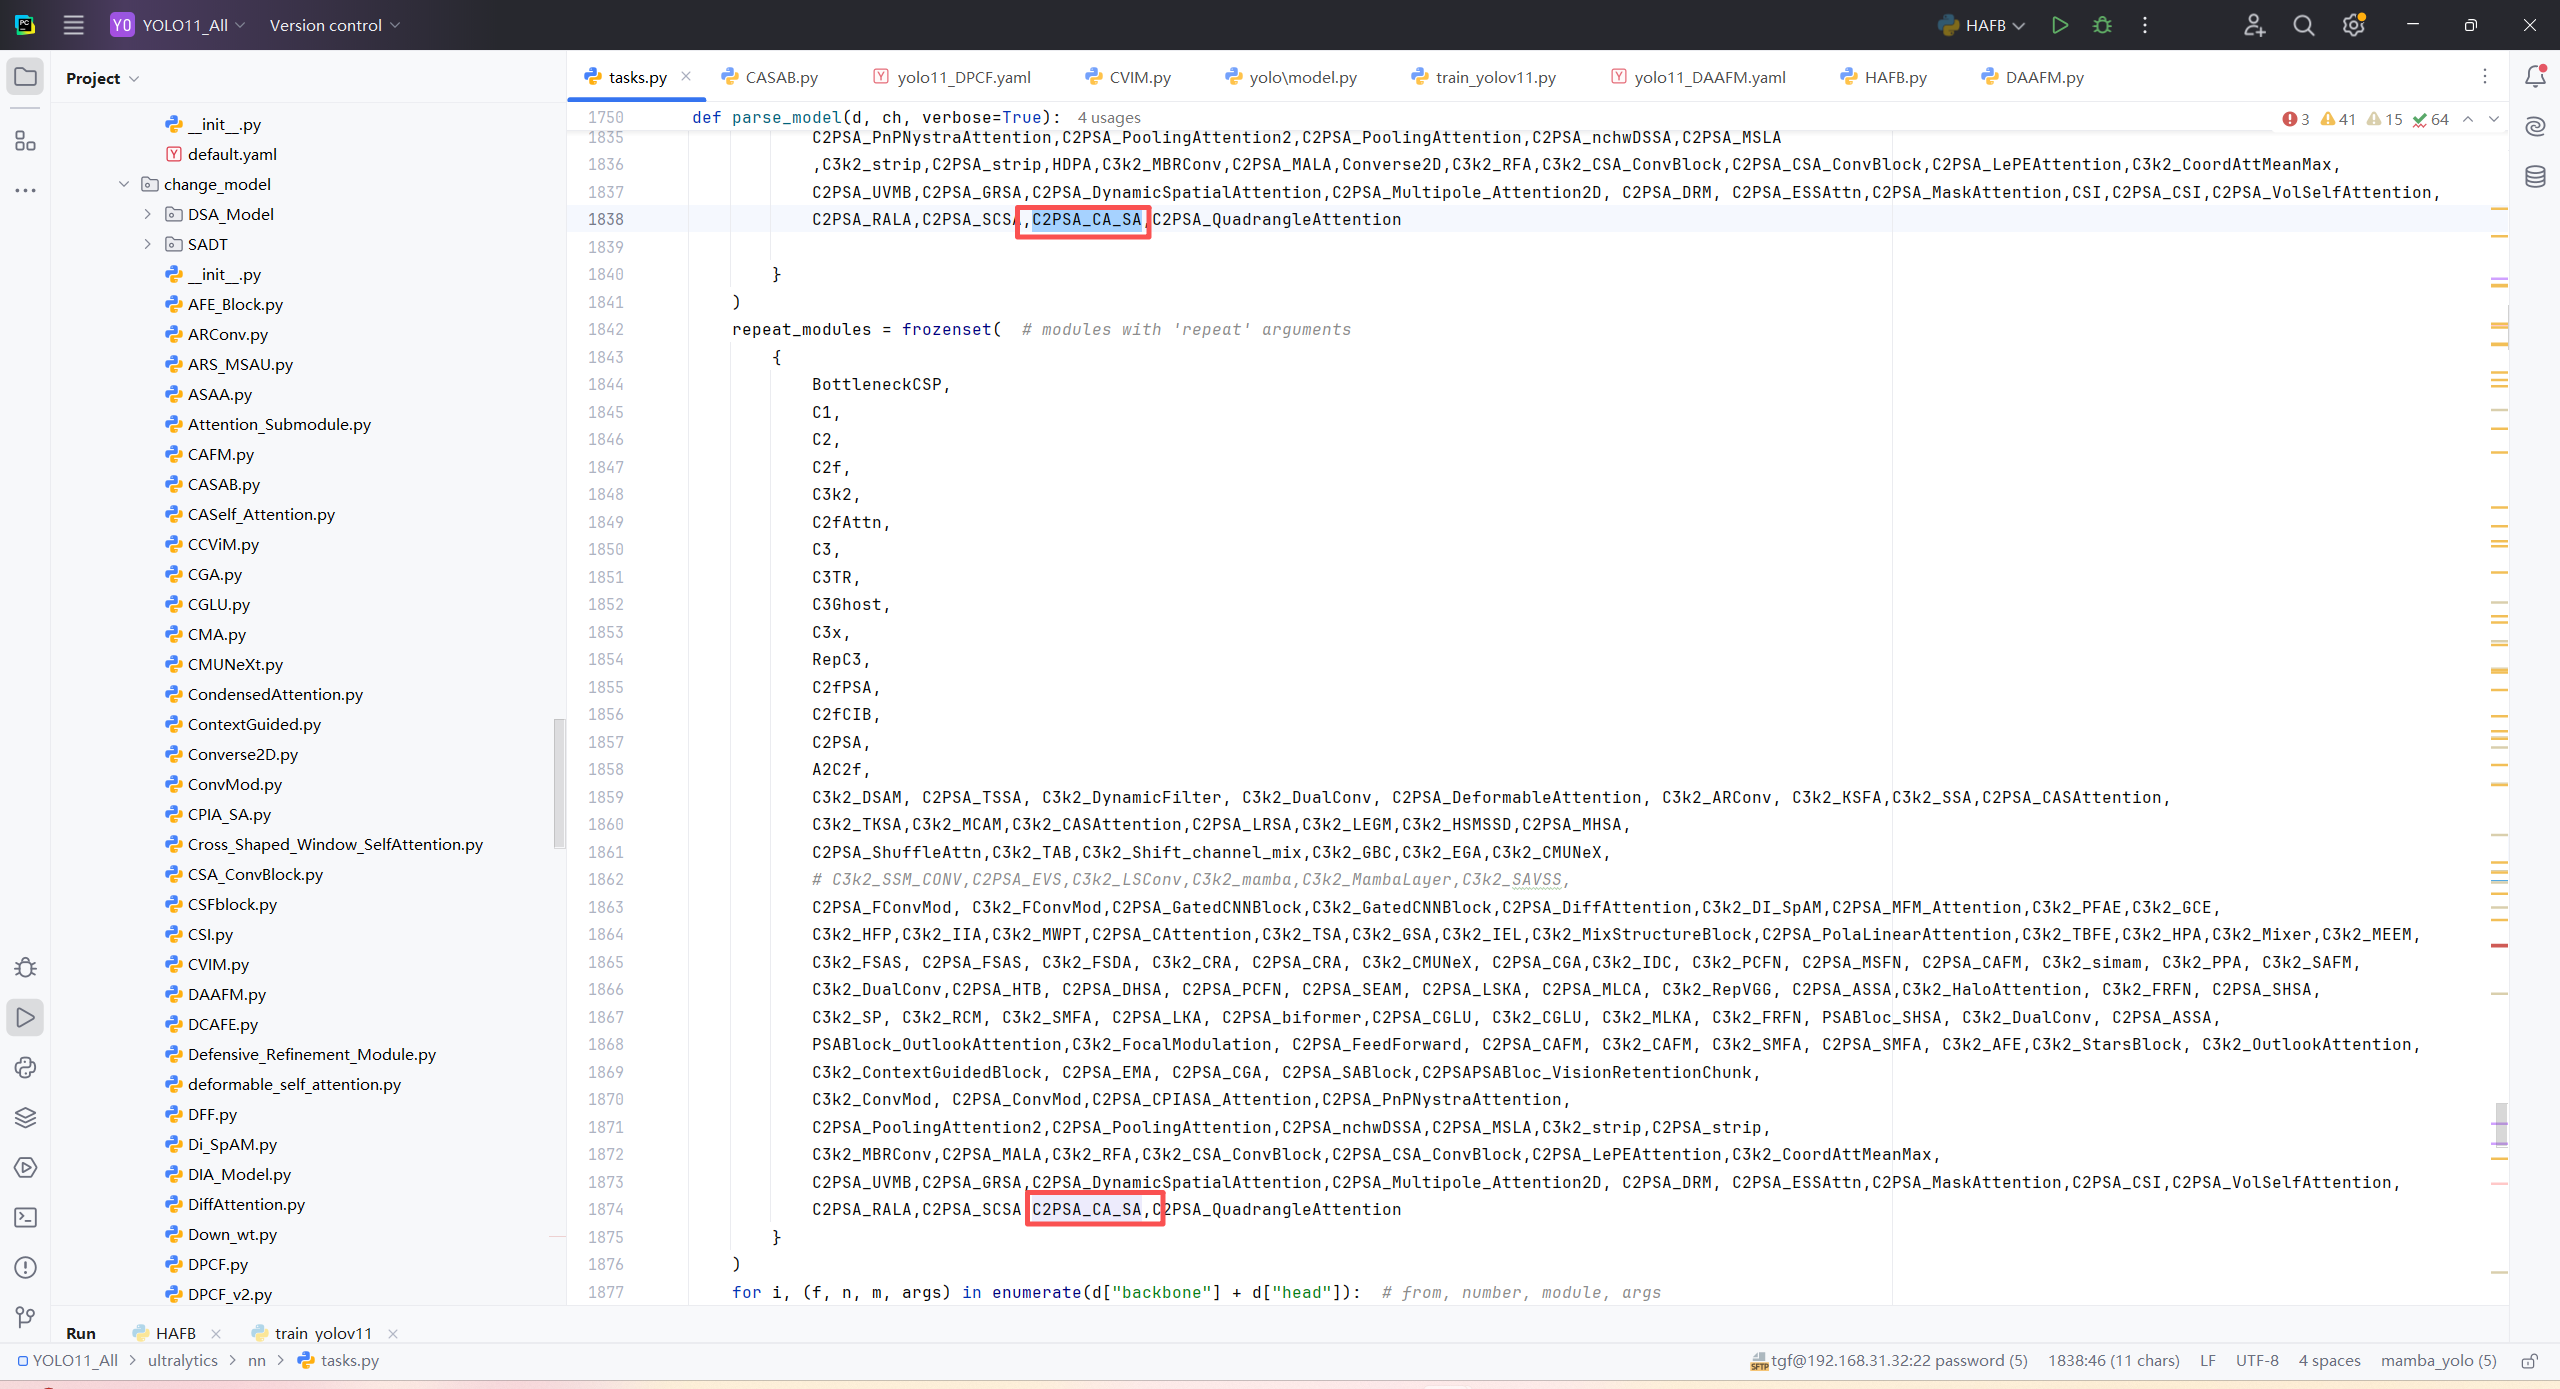Open IDE settings gear
The height and width of the screenshot is (1389, 2560).
(2353, 25)
